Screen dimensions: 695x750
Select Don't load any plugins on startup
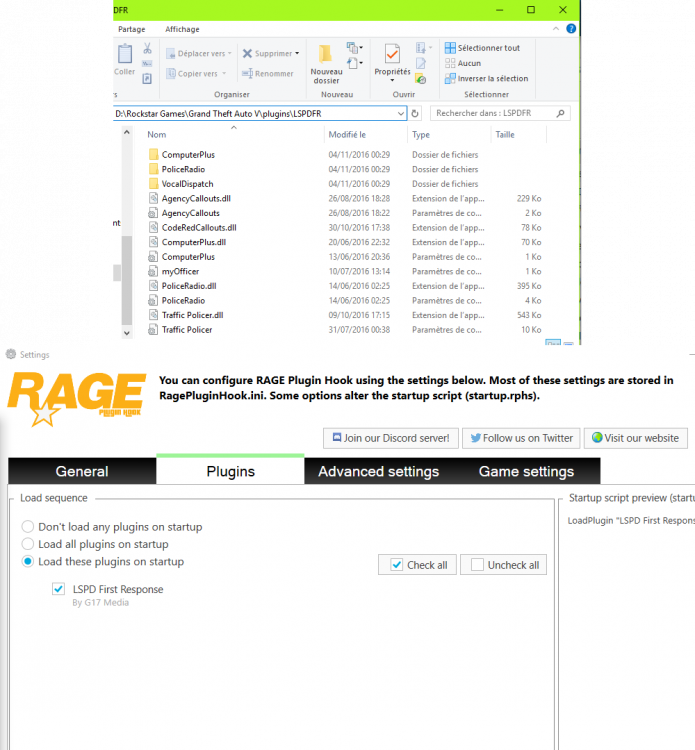tap(28, 527)
